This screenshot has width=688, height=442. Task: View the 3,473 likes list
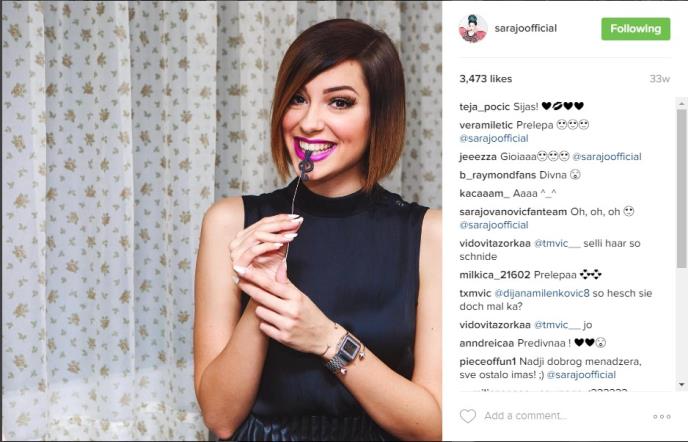(485, 79)
